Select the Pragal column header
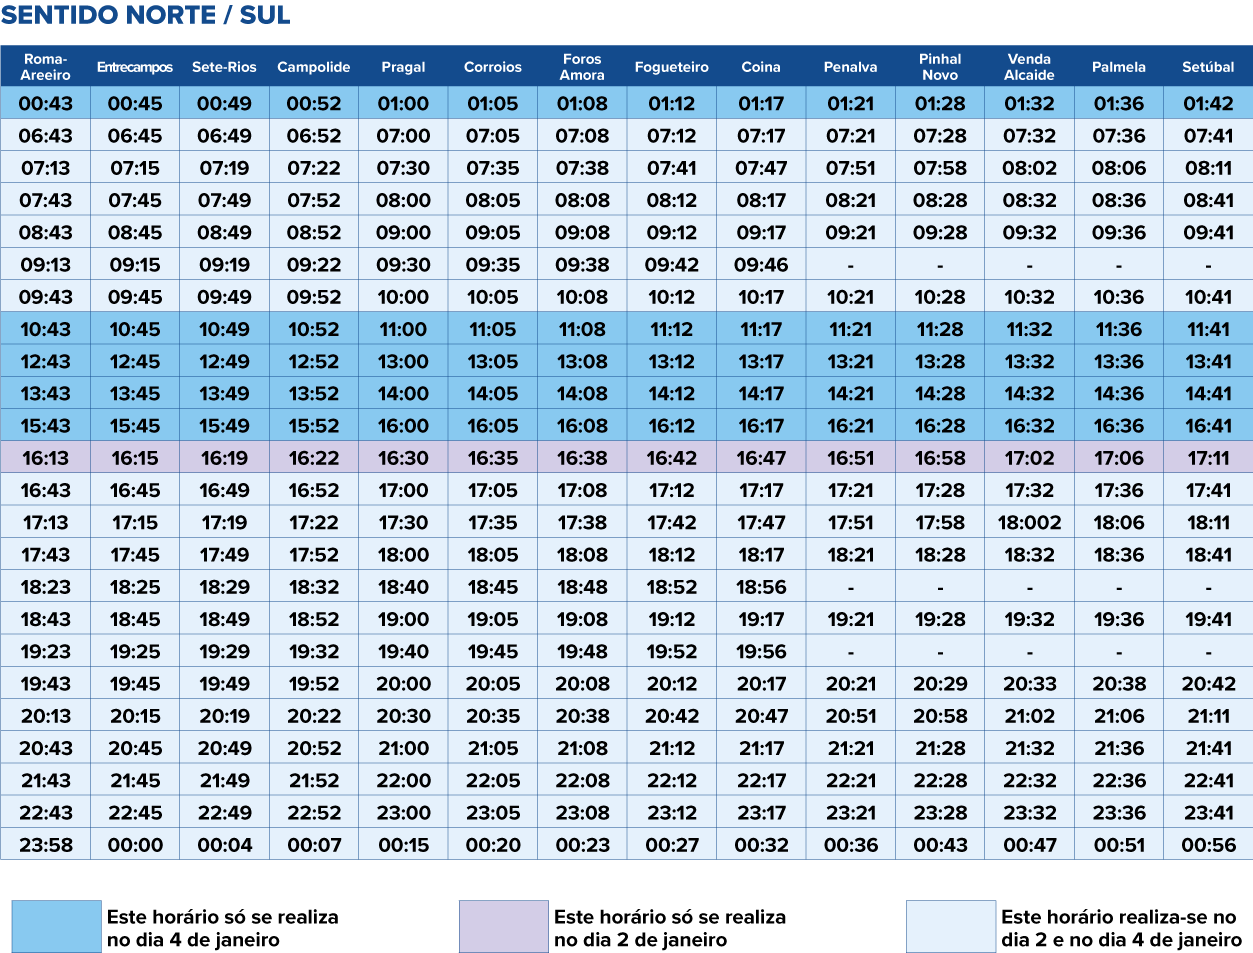The image size is (1253, 953). [x=403, y=67]
